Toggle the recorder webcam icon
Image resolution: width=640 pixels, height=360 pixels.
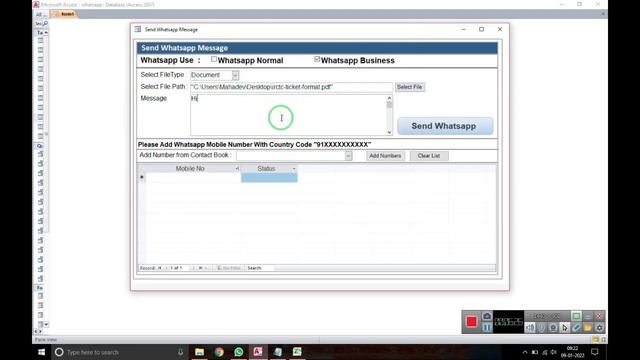point(553,327)
